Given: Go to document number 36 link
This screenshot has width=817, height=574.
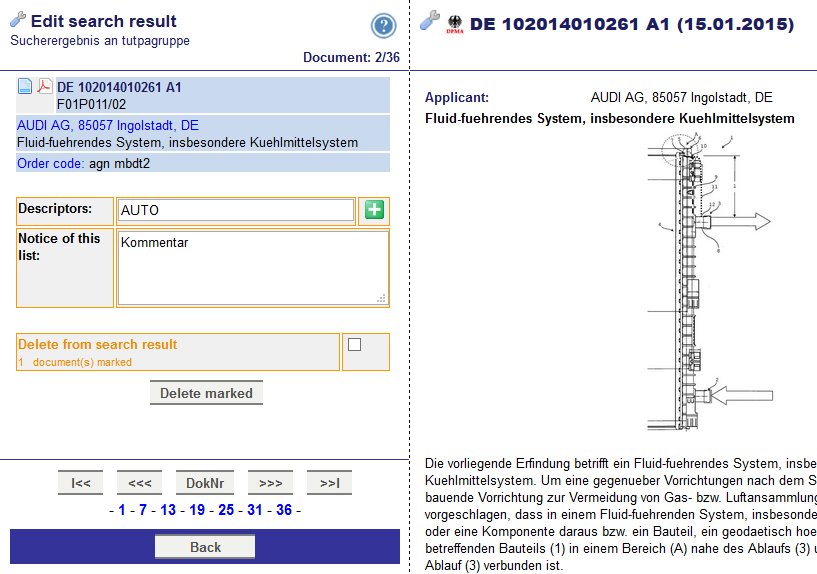Looking at the screenshot, I should pyautogui.click(x=284, y=509).
